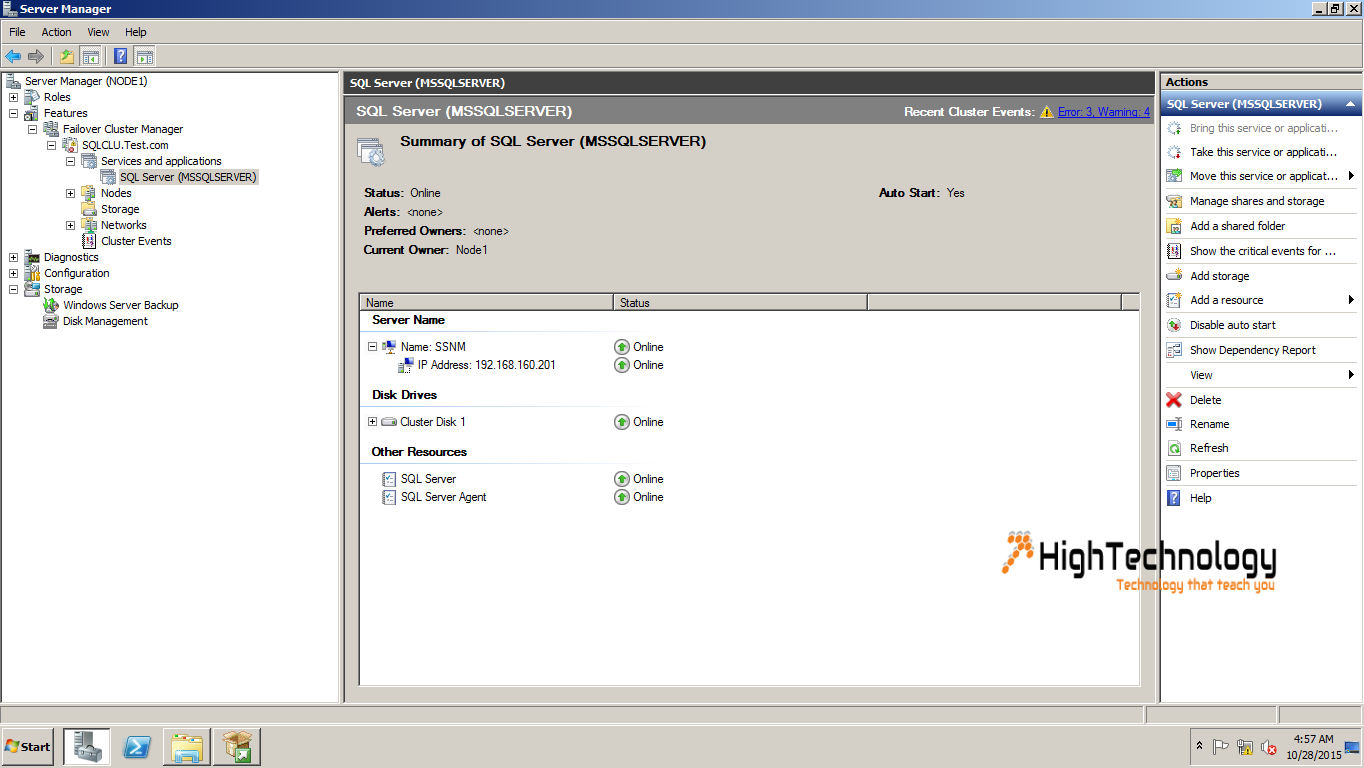
Task: Select IP Address: 192.168.160.201 row
Action: click(x=486, y=365)
